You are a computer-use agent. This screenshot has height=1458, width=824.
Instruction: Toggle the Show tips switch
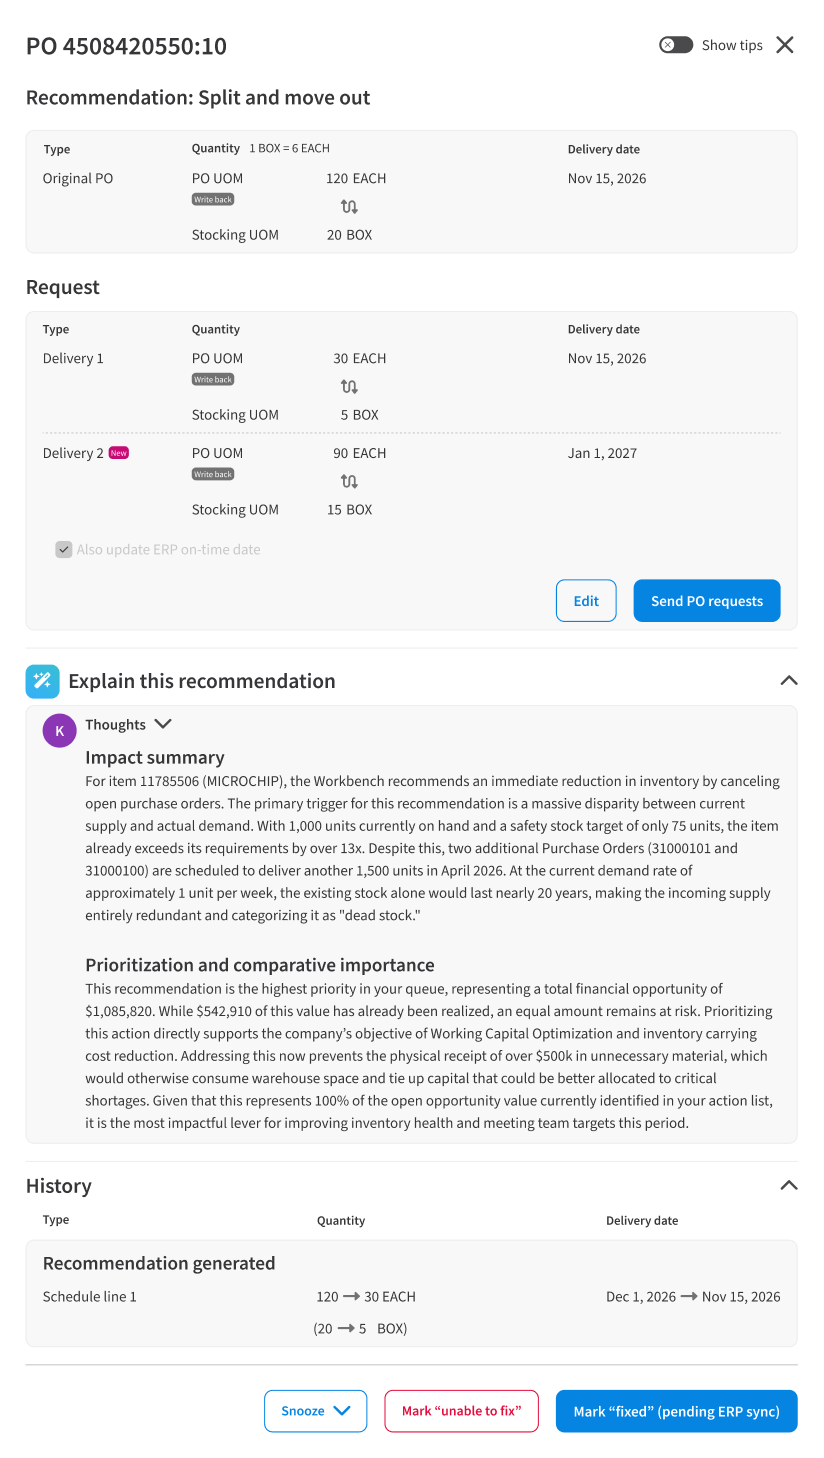(x=676, y=45)
